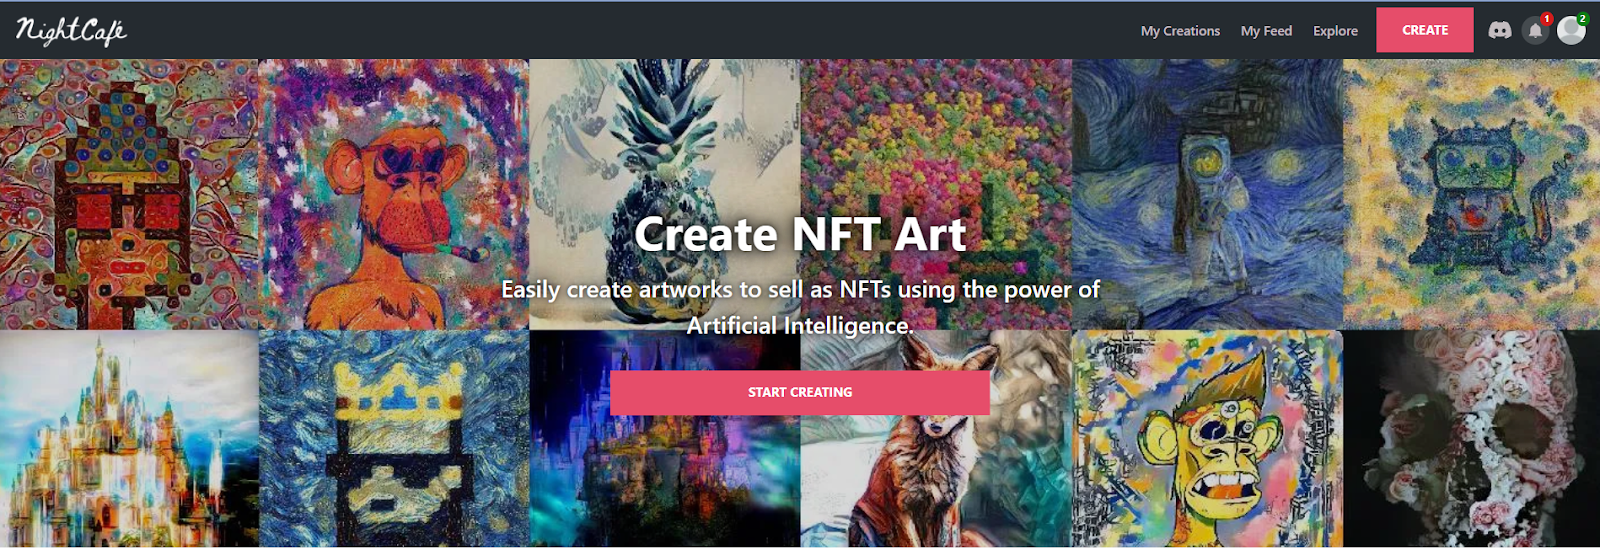
Task: Open the user profile avatar
Action: pyautogui.click(x=1571, y=30)
